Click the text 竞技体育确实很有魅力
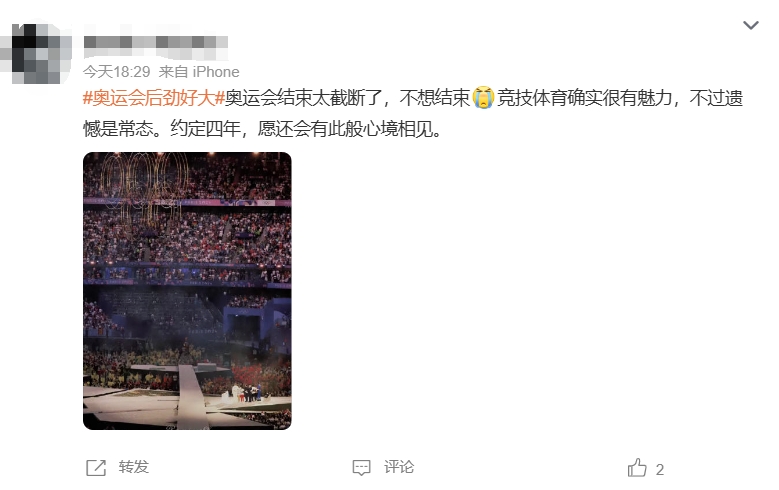The image size is (779, 490). [x=585, y=98]
